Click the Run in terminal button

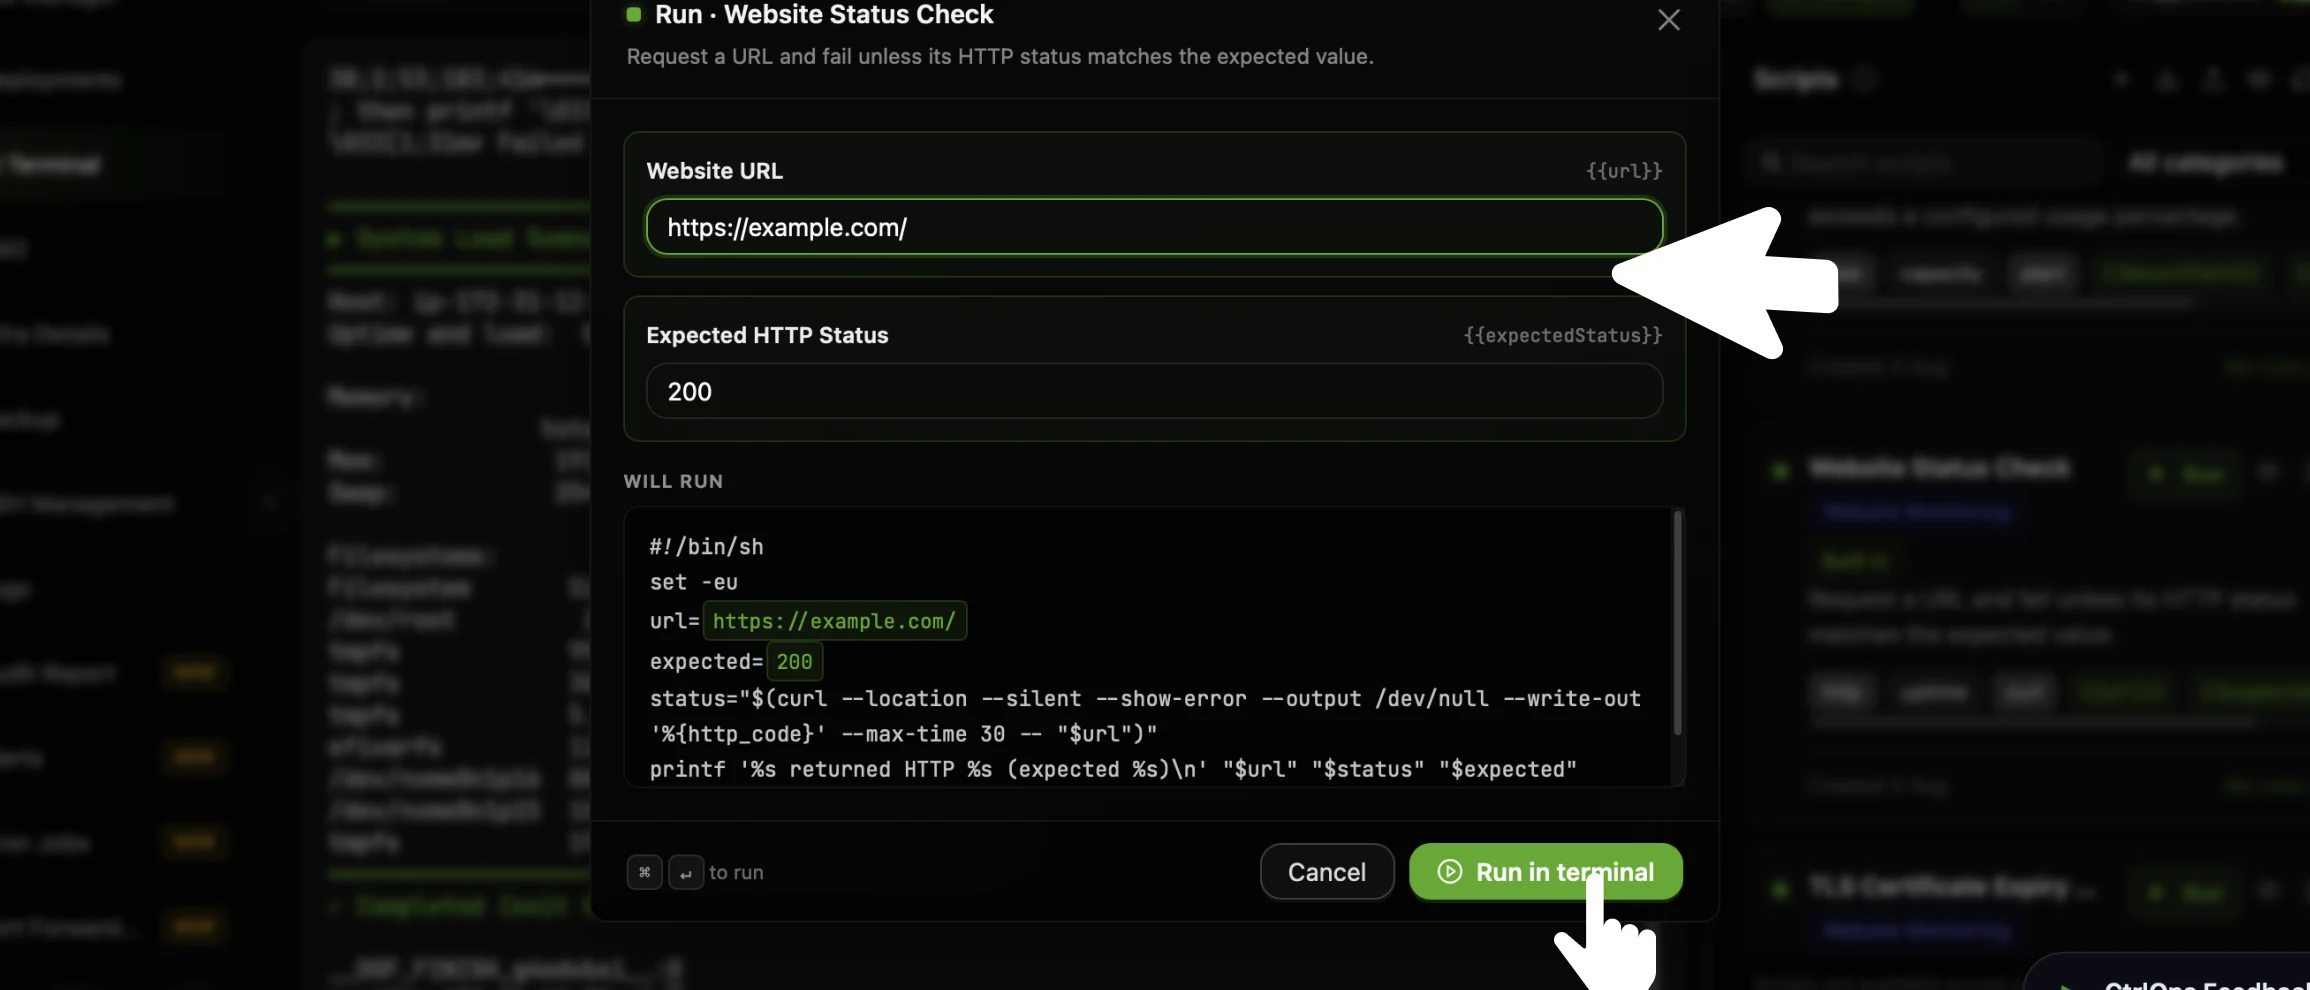pyautogui.click(x=1545, y=872)
